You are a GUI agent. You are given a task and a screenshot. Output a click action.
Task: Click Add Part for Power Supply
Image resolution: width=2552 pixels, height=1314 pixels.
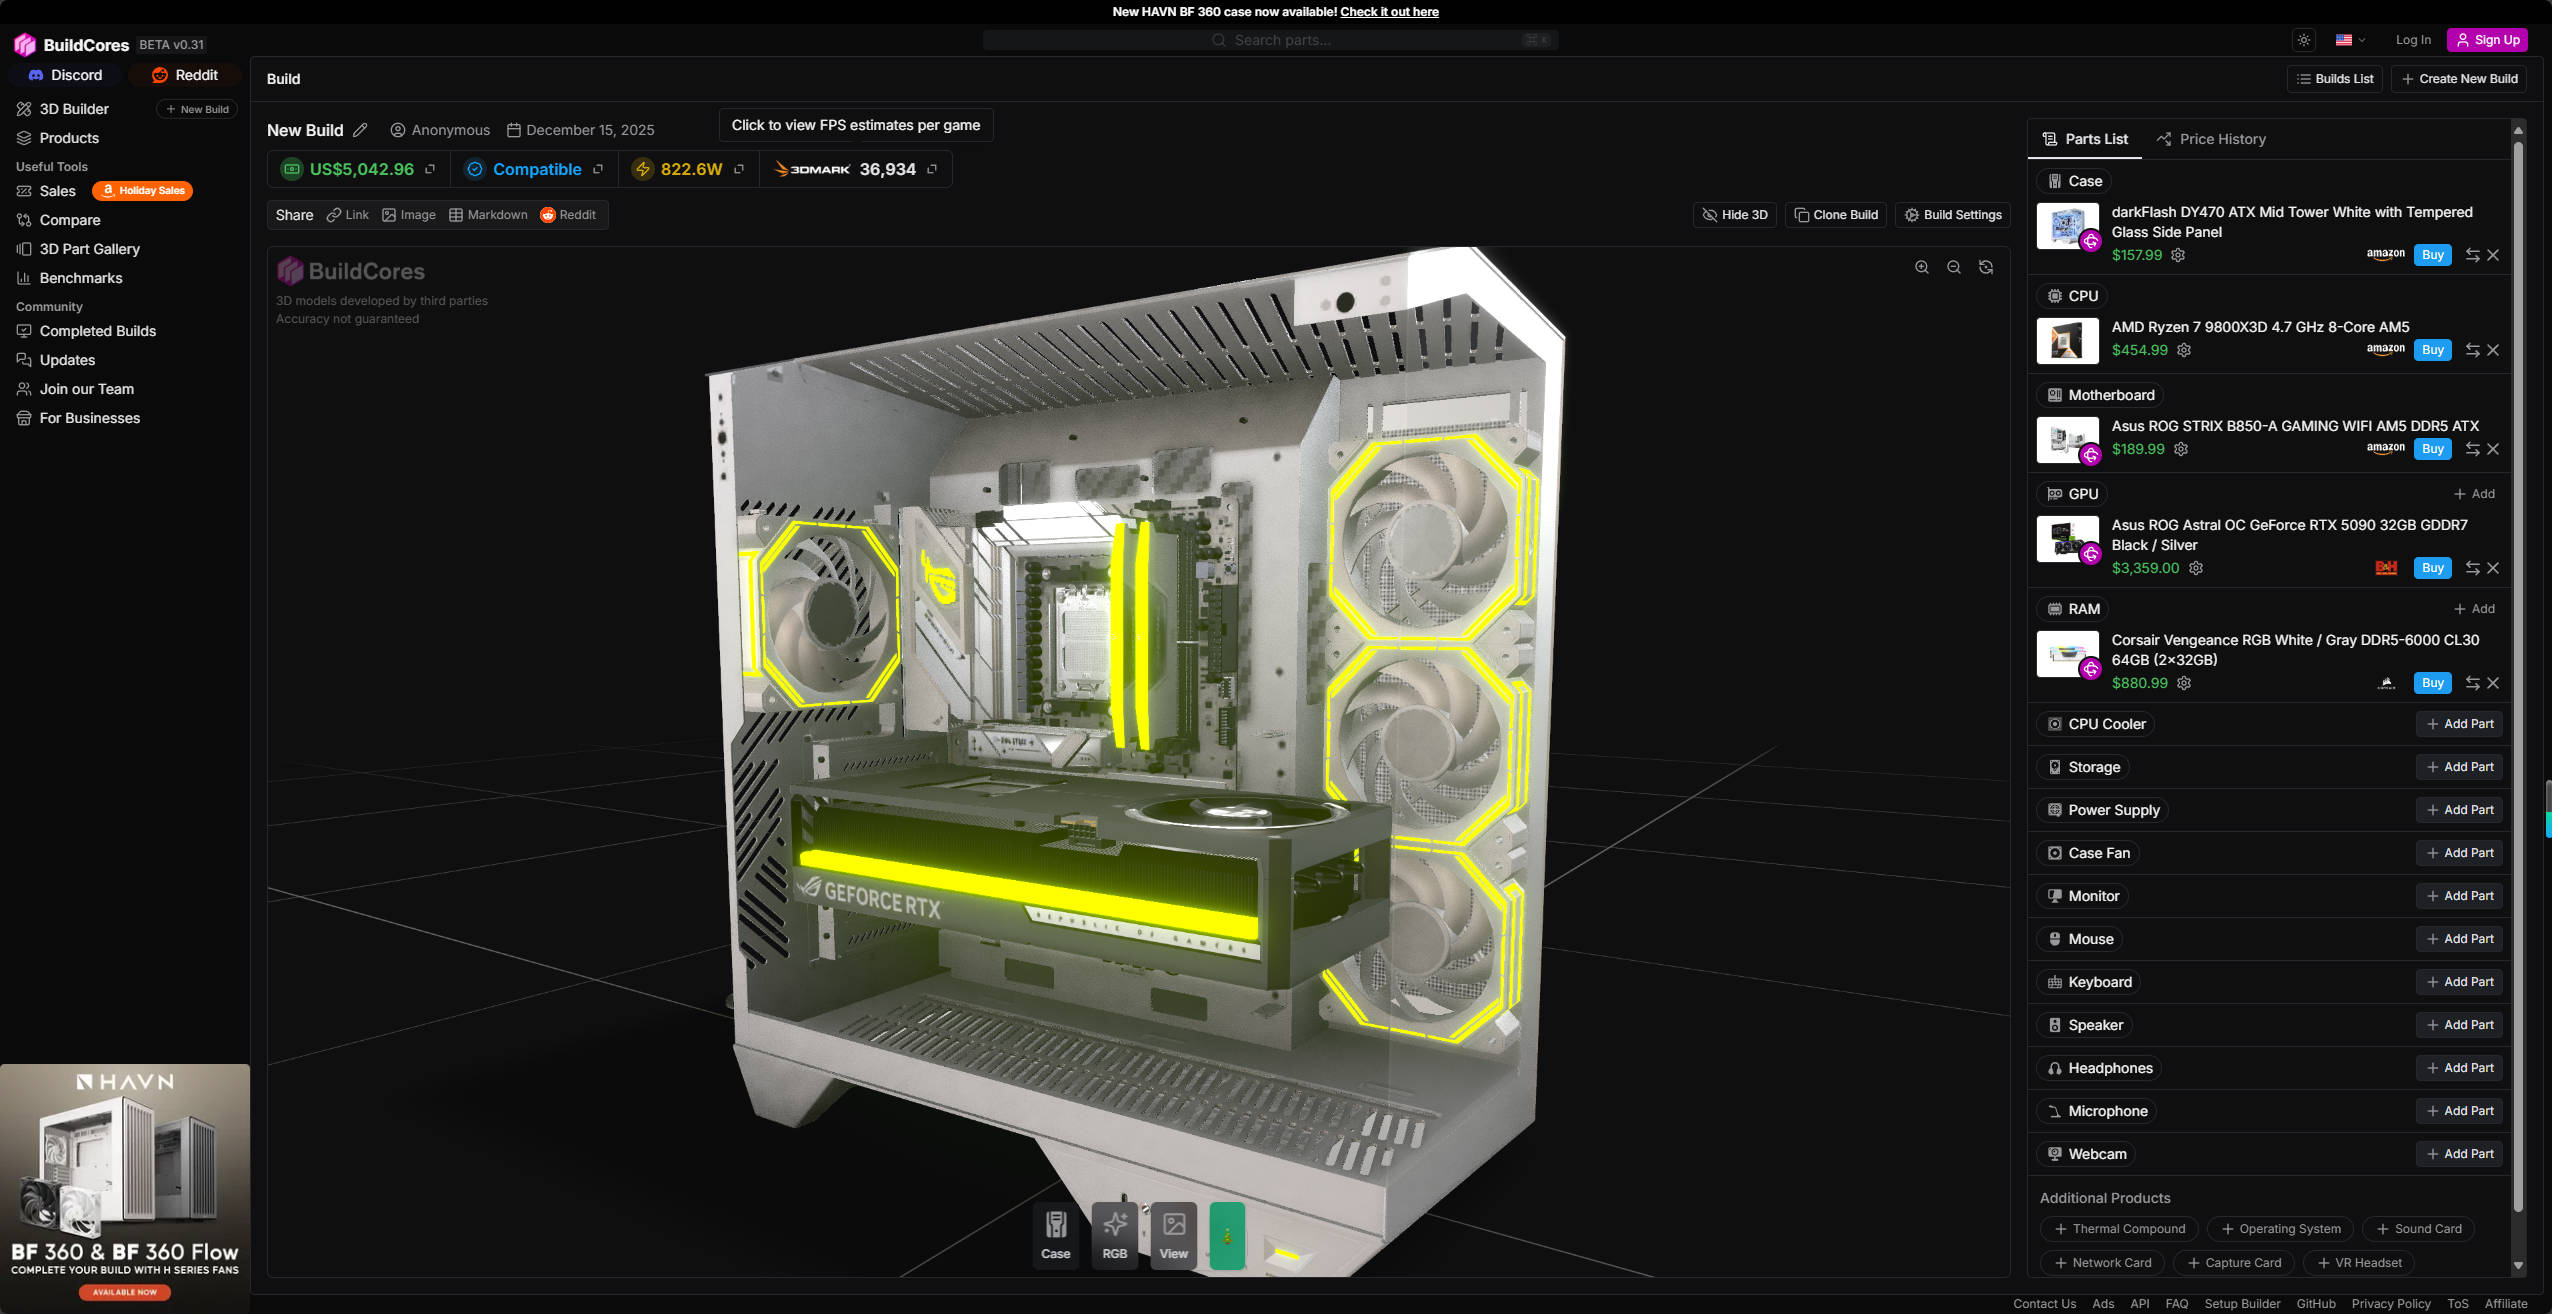coord(2459,810)
